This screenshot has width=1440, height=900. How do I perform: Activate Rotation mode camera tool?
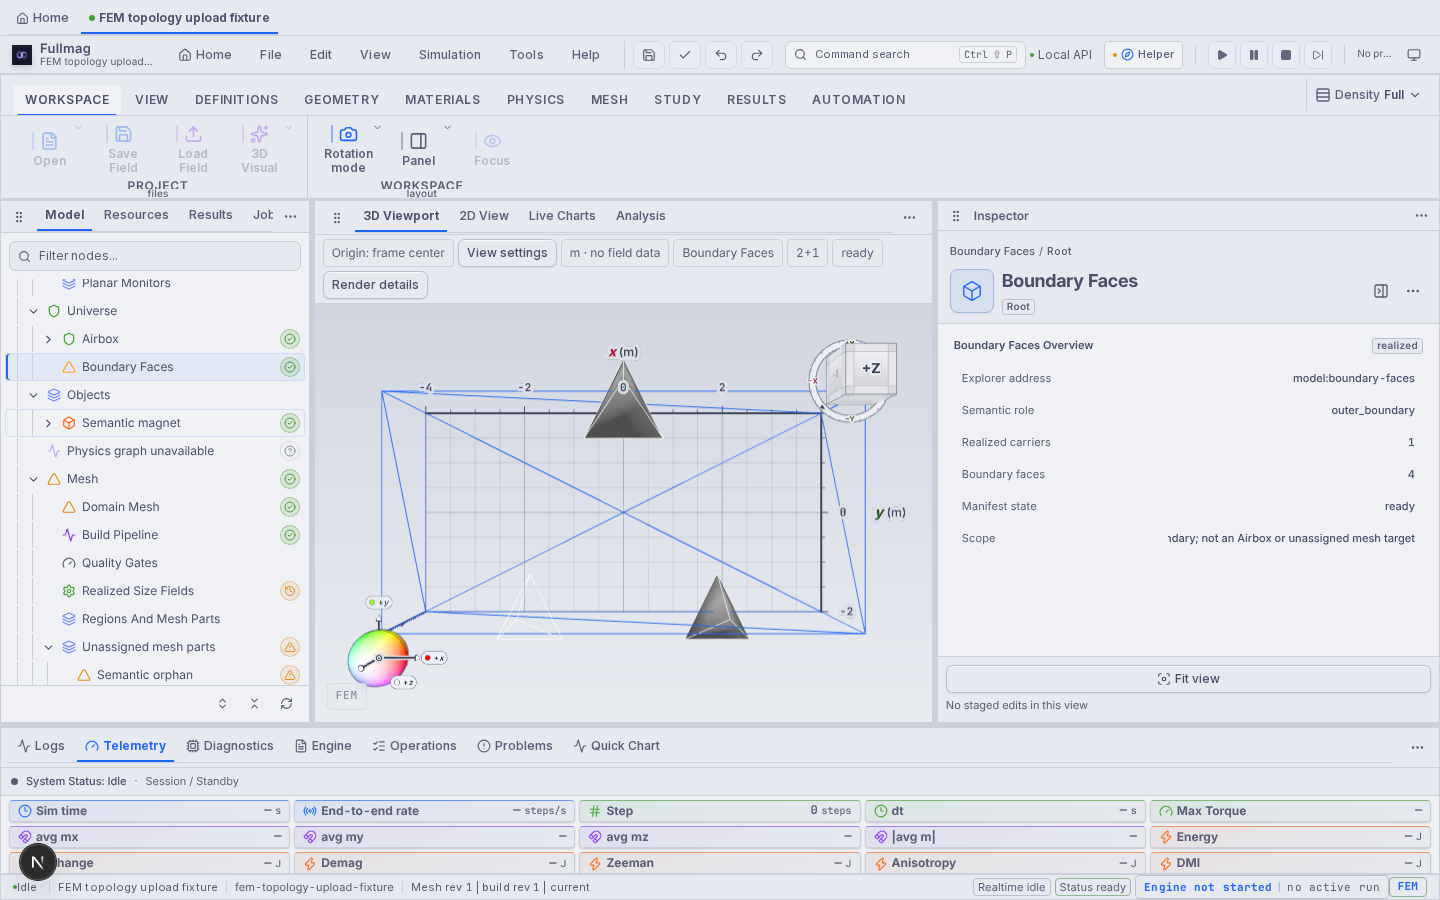coord(348,148)
